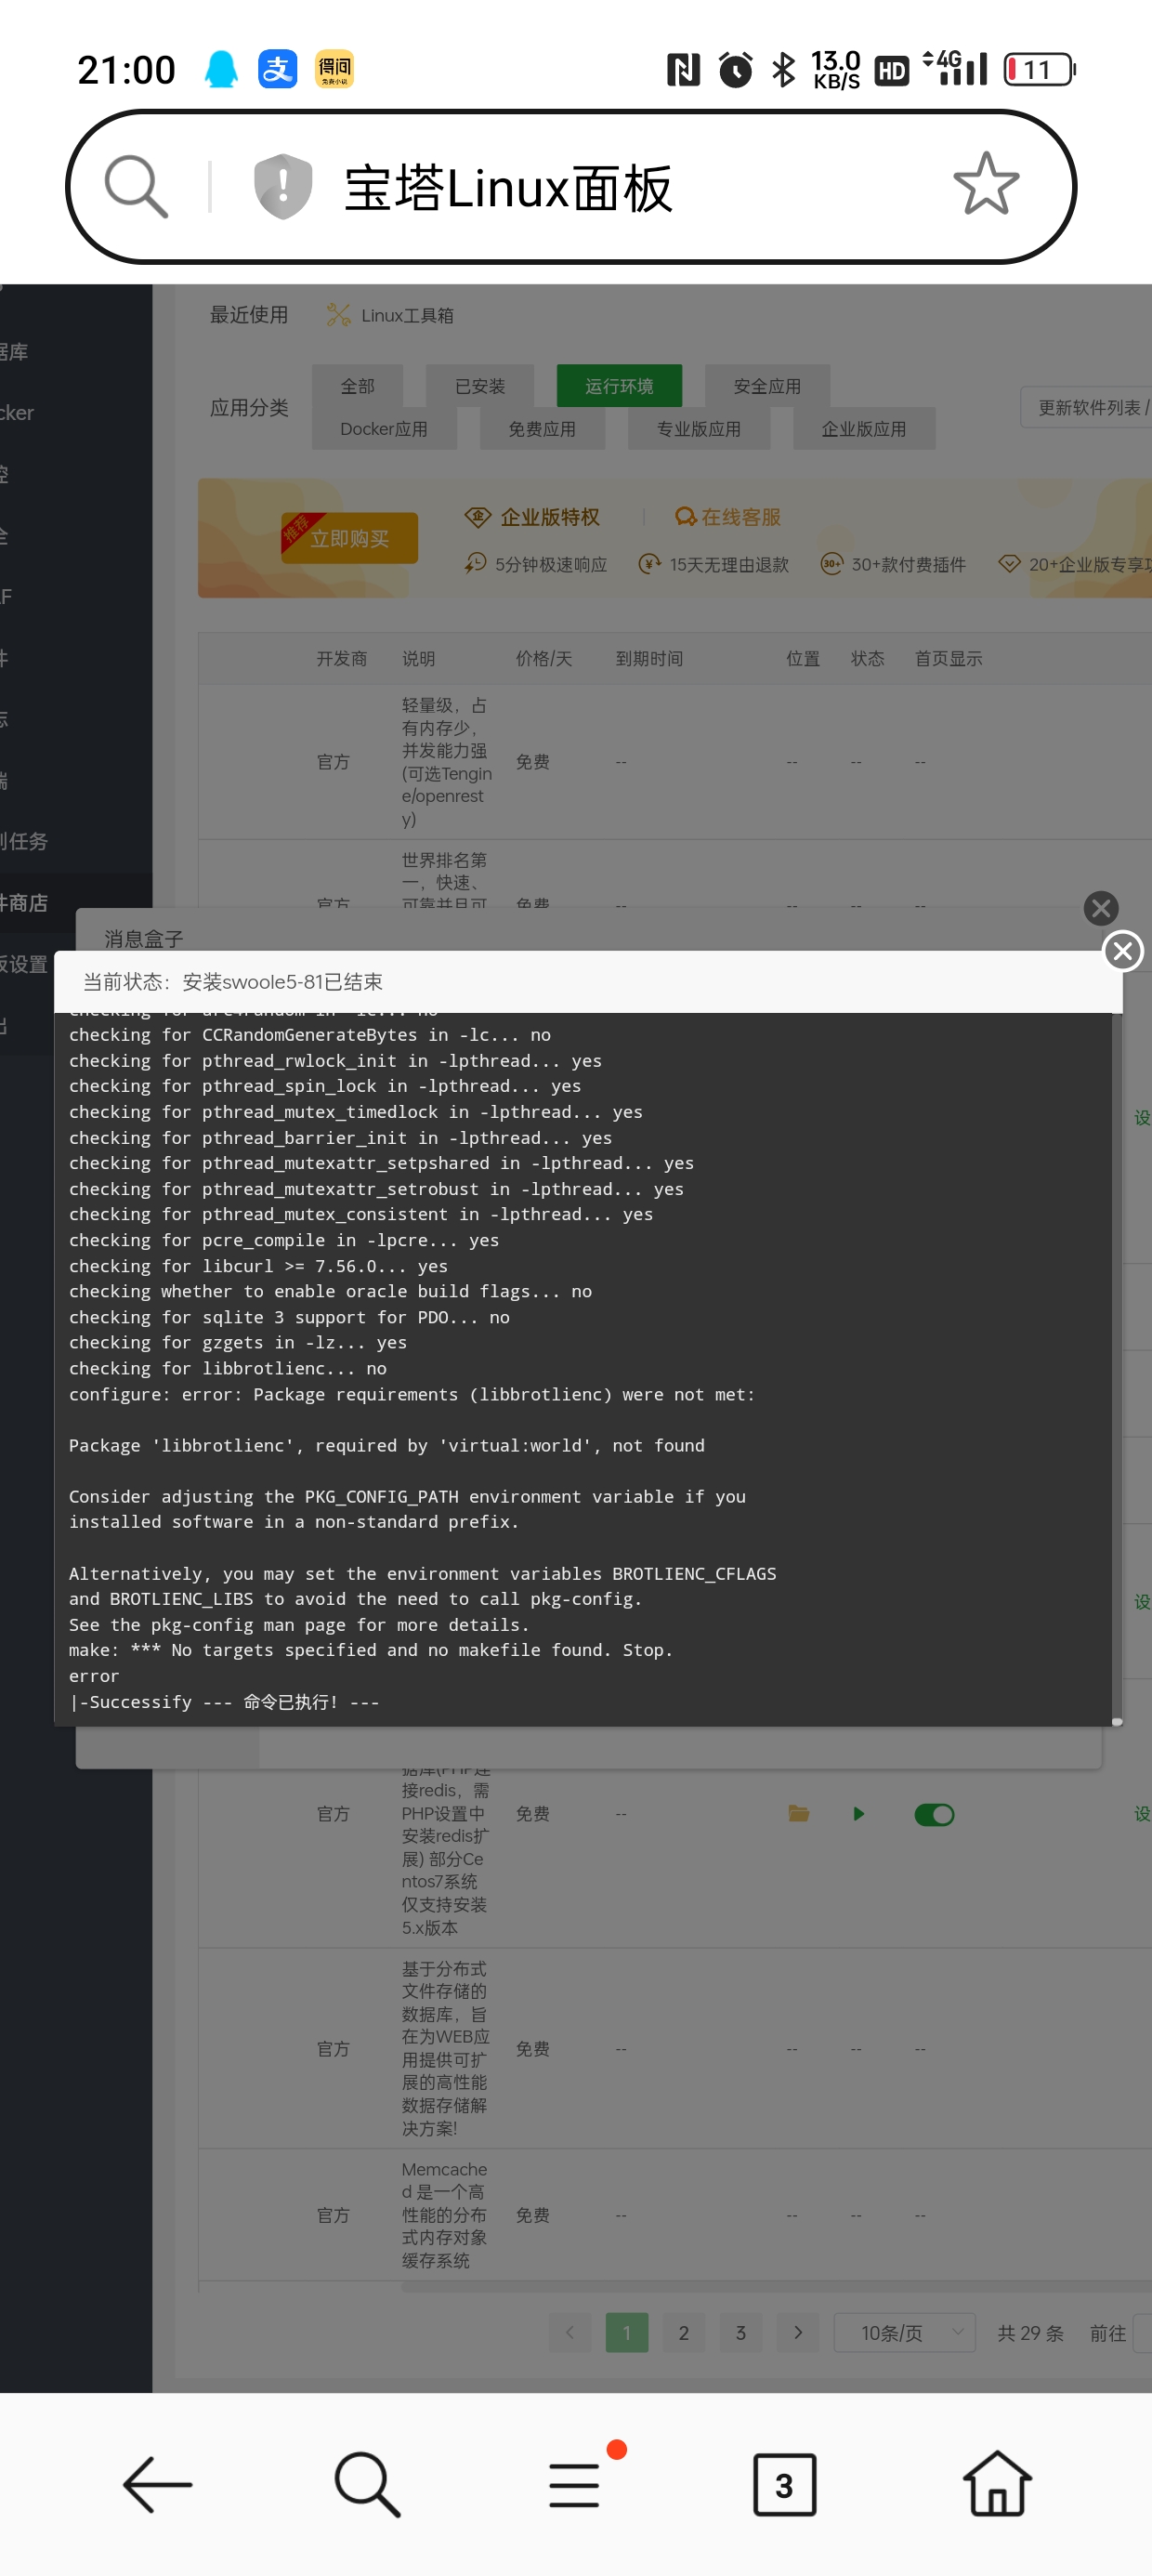
Task: Click the 在线客服 headset icon
Action: pos(685,517)
